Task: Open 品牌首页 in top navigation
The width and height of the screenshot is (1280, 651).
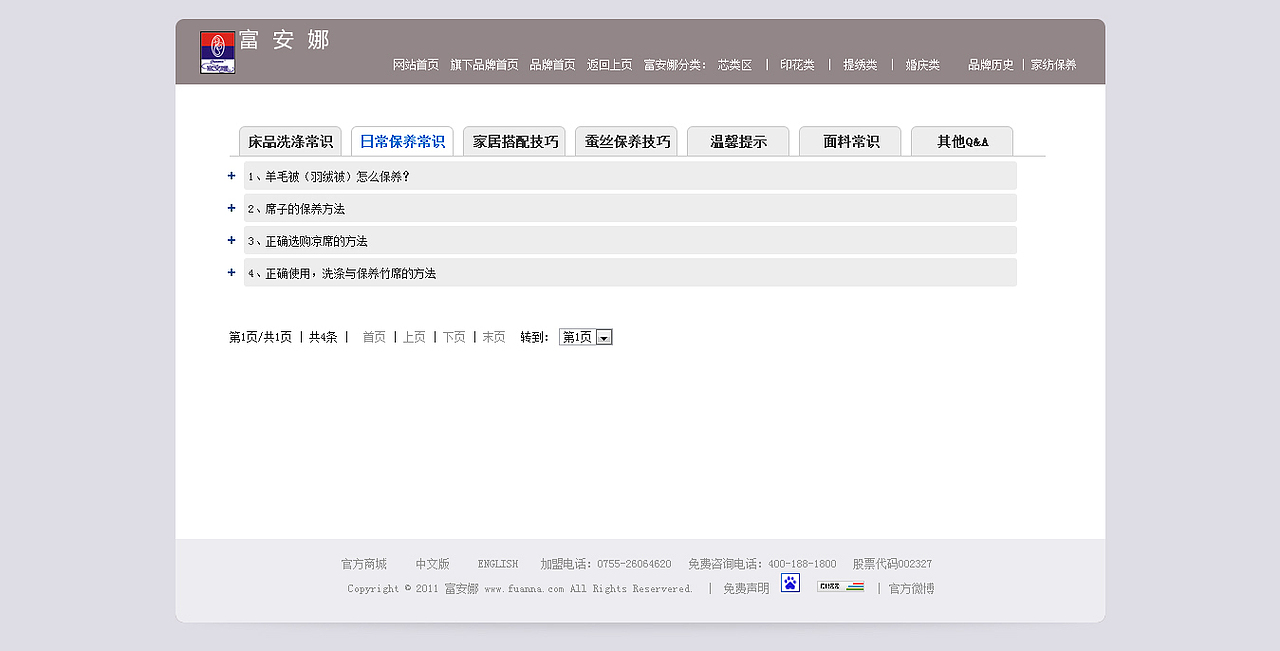Action: pos(552,65)
